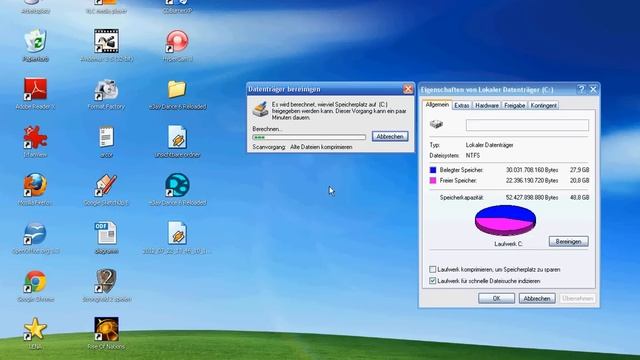
Task: Open the eJay Dance 6 Reloaded folder
Action: [x=177, y=89]
